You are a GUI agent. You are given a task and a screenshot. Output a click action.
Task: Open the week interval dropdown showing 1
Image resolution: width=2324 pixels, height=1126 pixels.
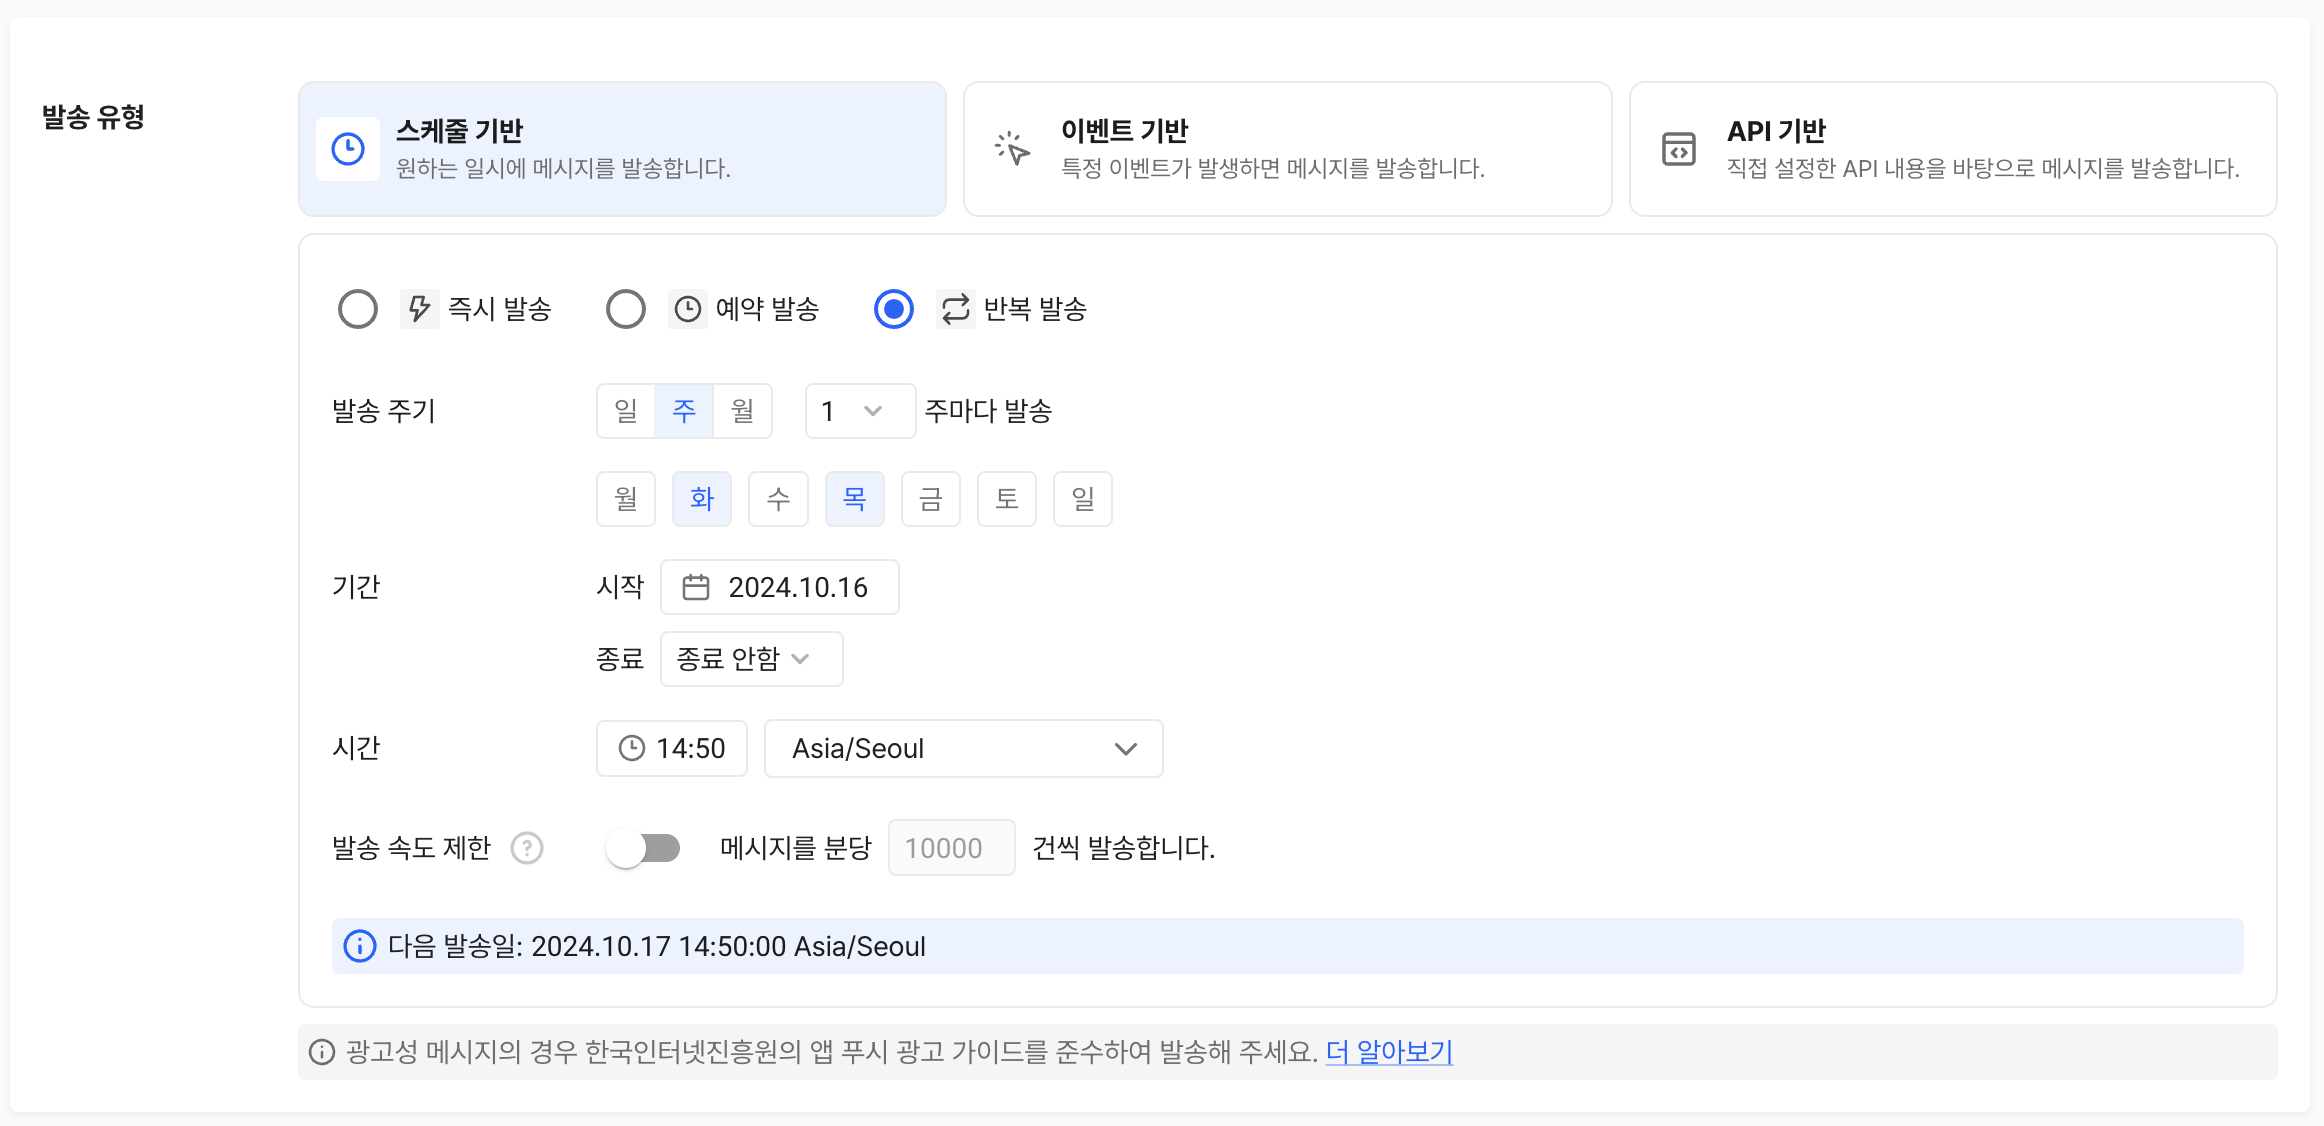[x=860, y=411]
